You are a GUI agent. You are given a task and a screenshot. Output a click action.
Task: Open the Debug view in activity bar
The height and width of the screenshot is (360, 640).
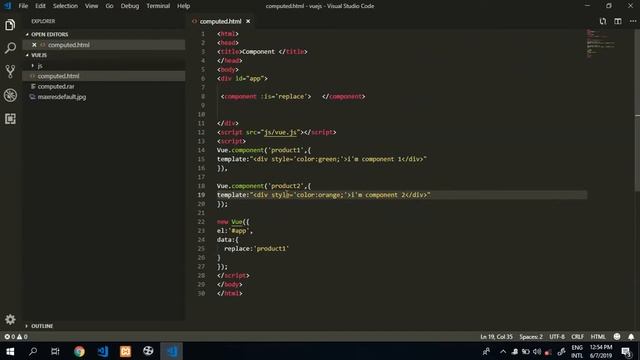pos(10,95)
